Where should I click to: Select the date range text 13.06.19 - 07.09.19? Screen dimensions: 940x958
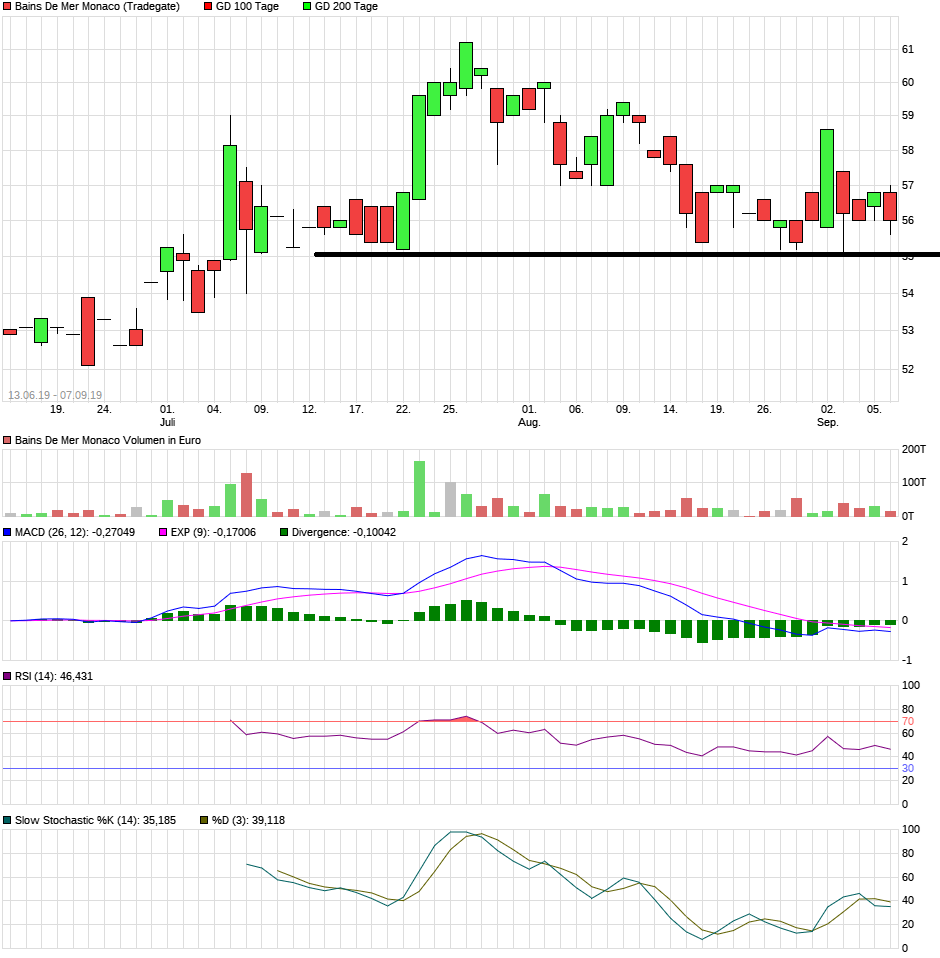[x=55, y=395]
